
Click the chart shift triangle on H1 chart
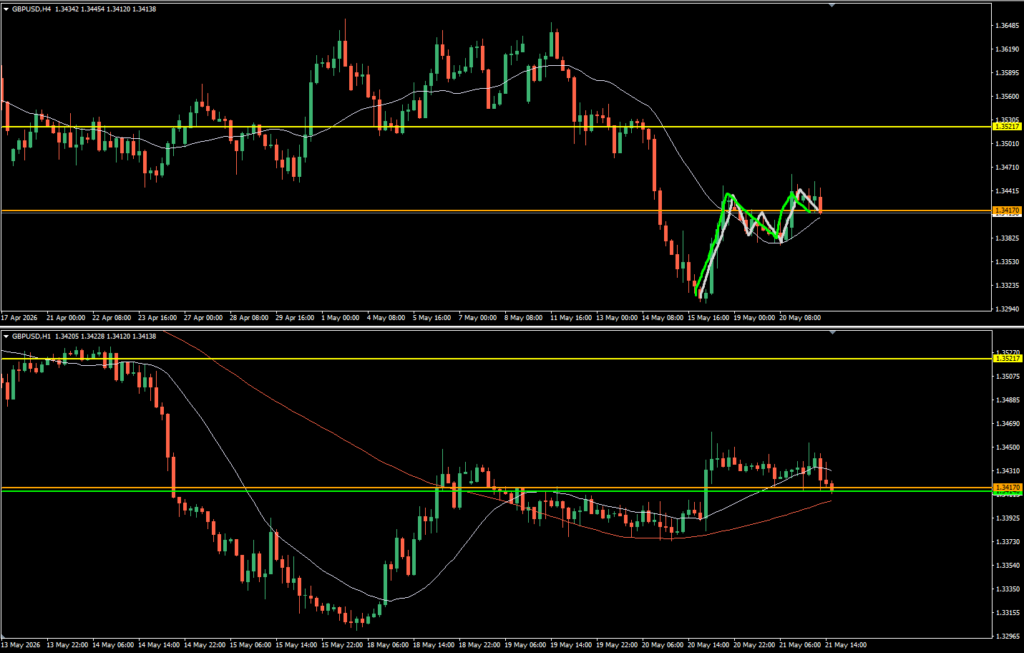click(x=832, y=332)
